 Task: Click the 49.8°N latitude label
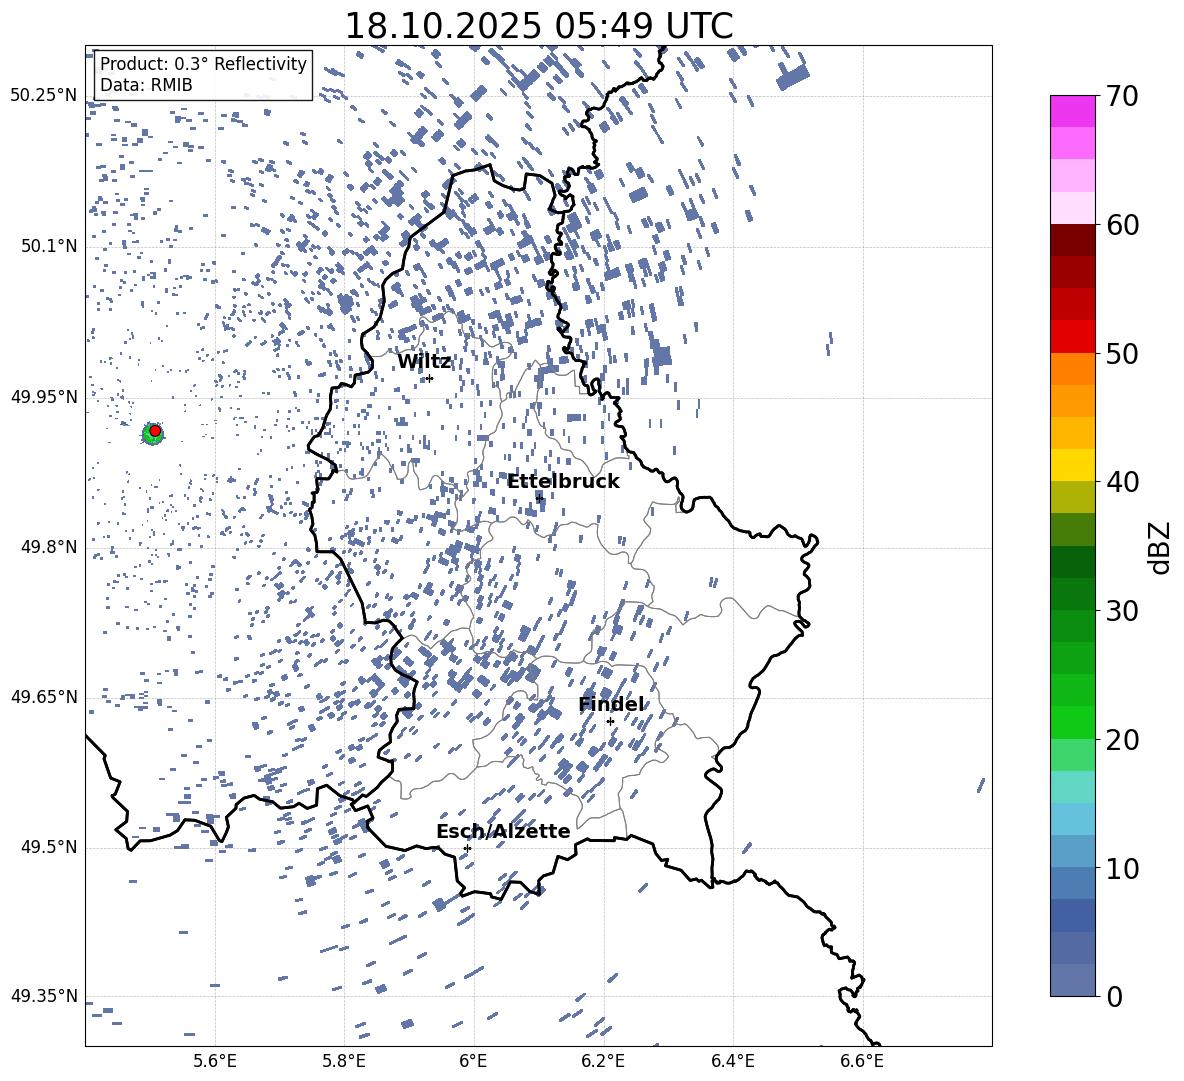click(x=49, y=547)
